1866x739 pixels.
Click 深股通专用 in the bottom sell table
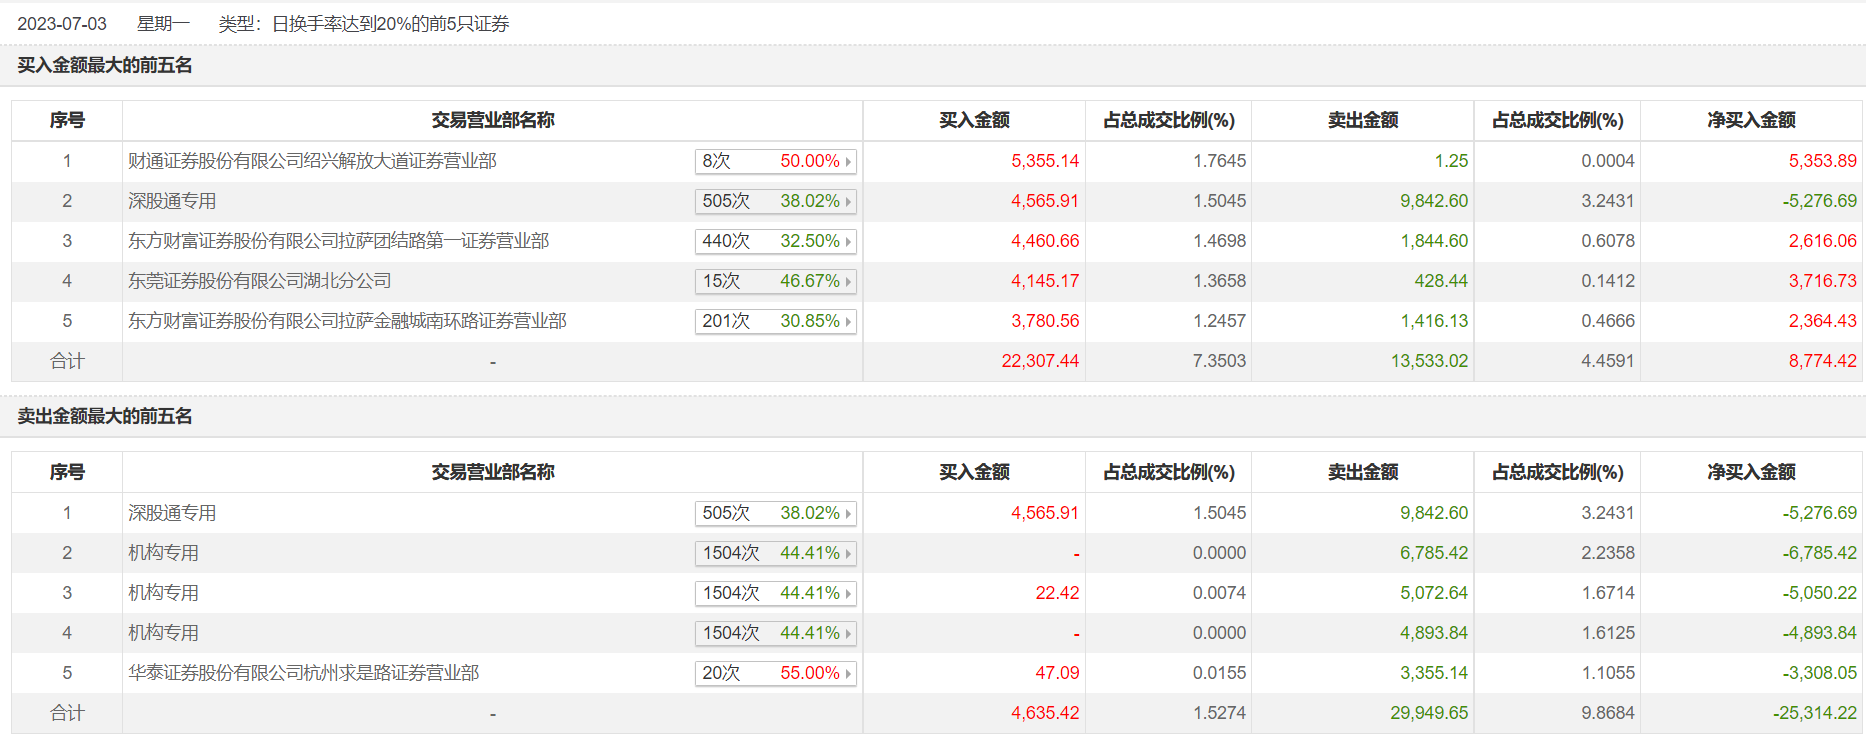pyautogui.click(x=172, y=513)
